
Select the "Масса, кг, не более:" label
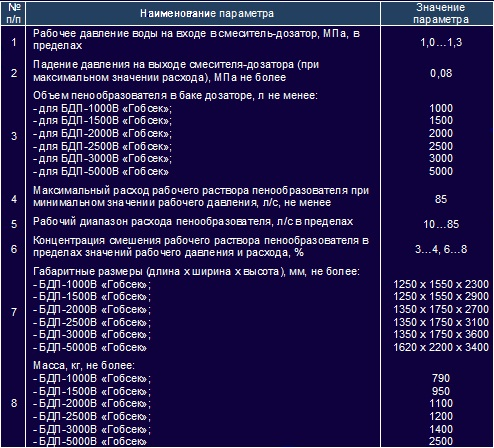(x=84, y=365)
